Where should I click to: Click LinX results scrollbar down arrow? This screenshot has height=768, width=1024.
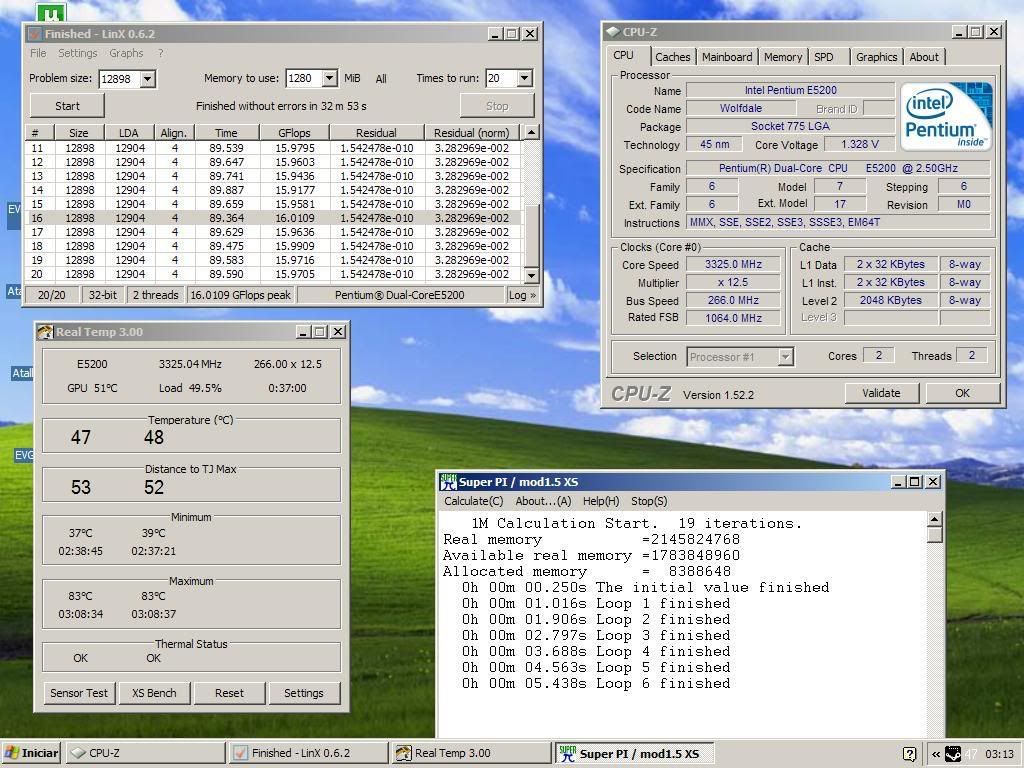click(532, 276)
